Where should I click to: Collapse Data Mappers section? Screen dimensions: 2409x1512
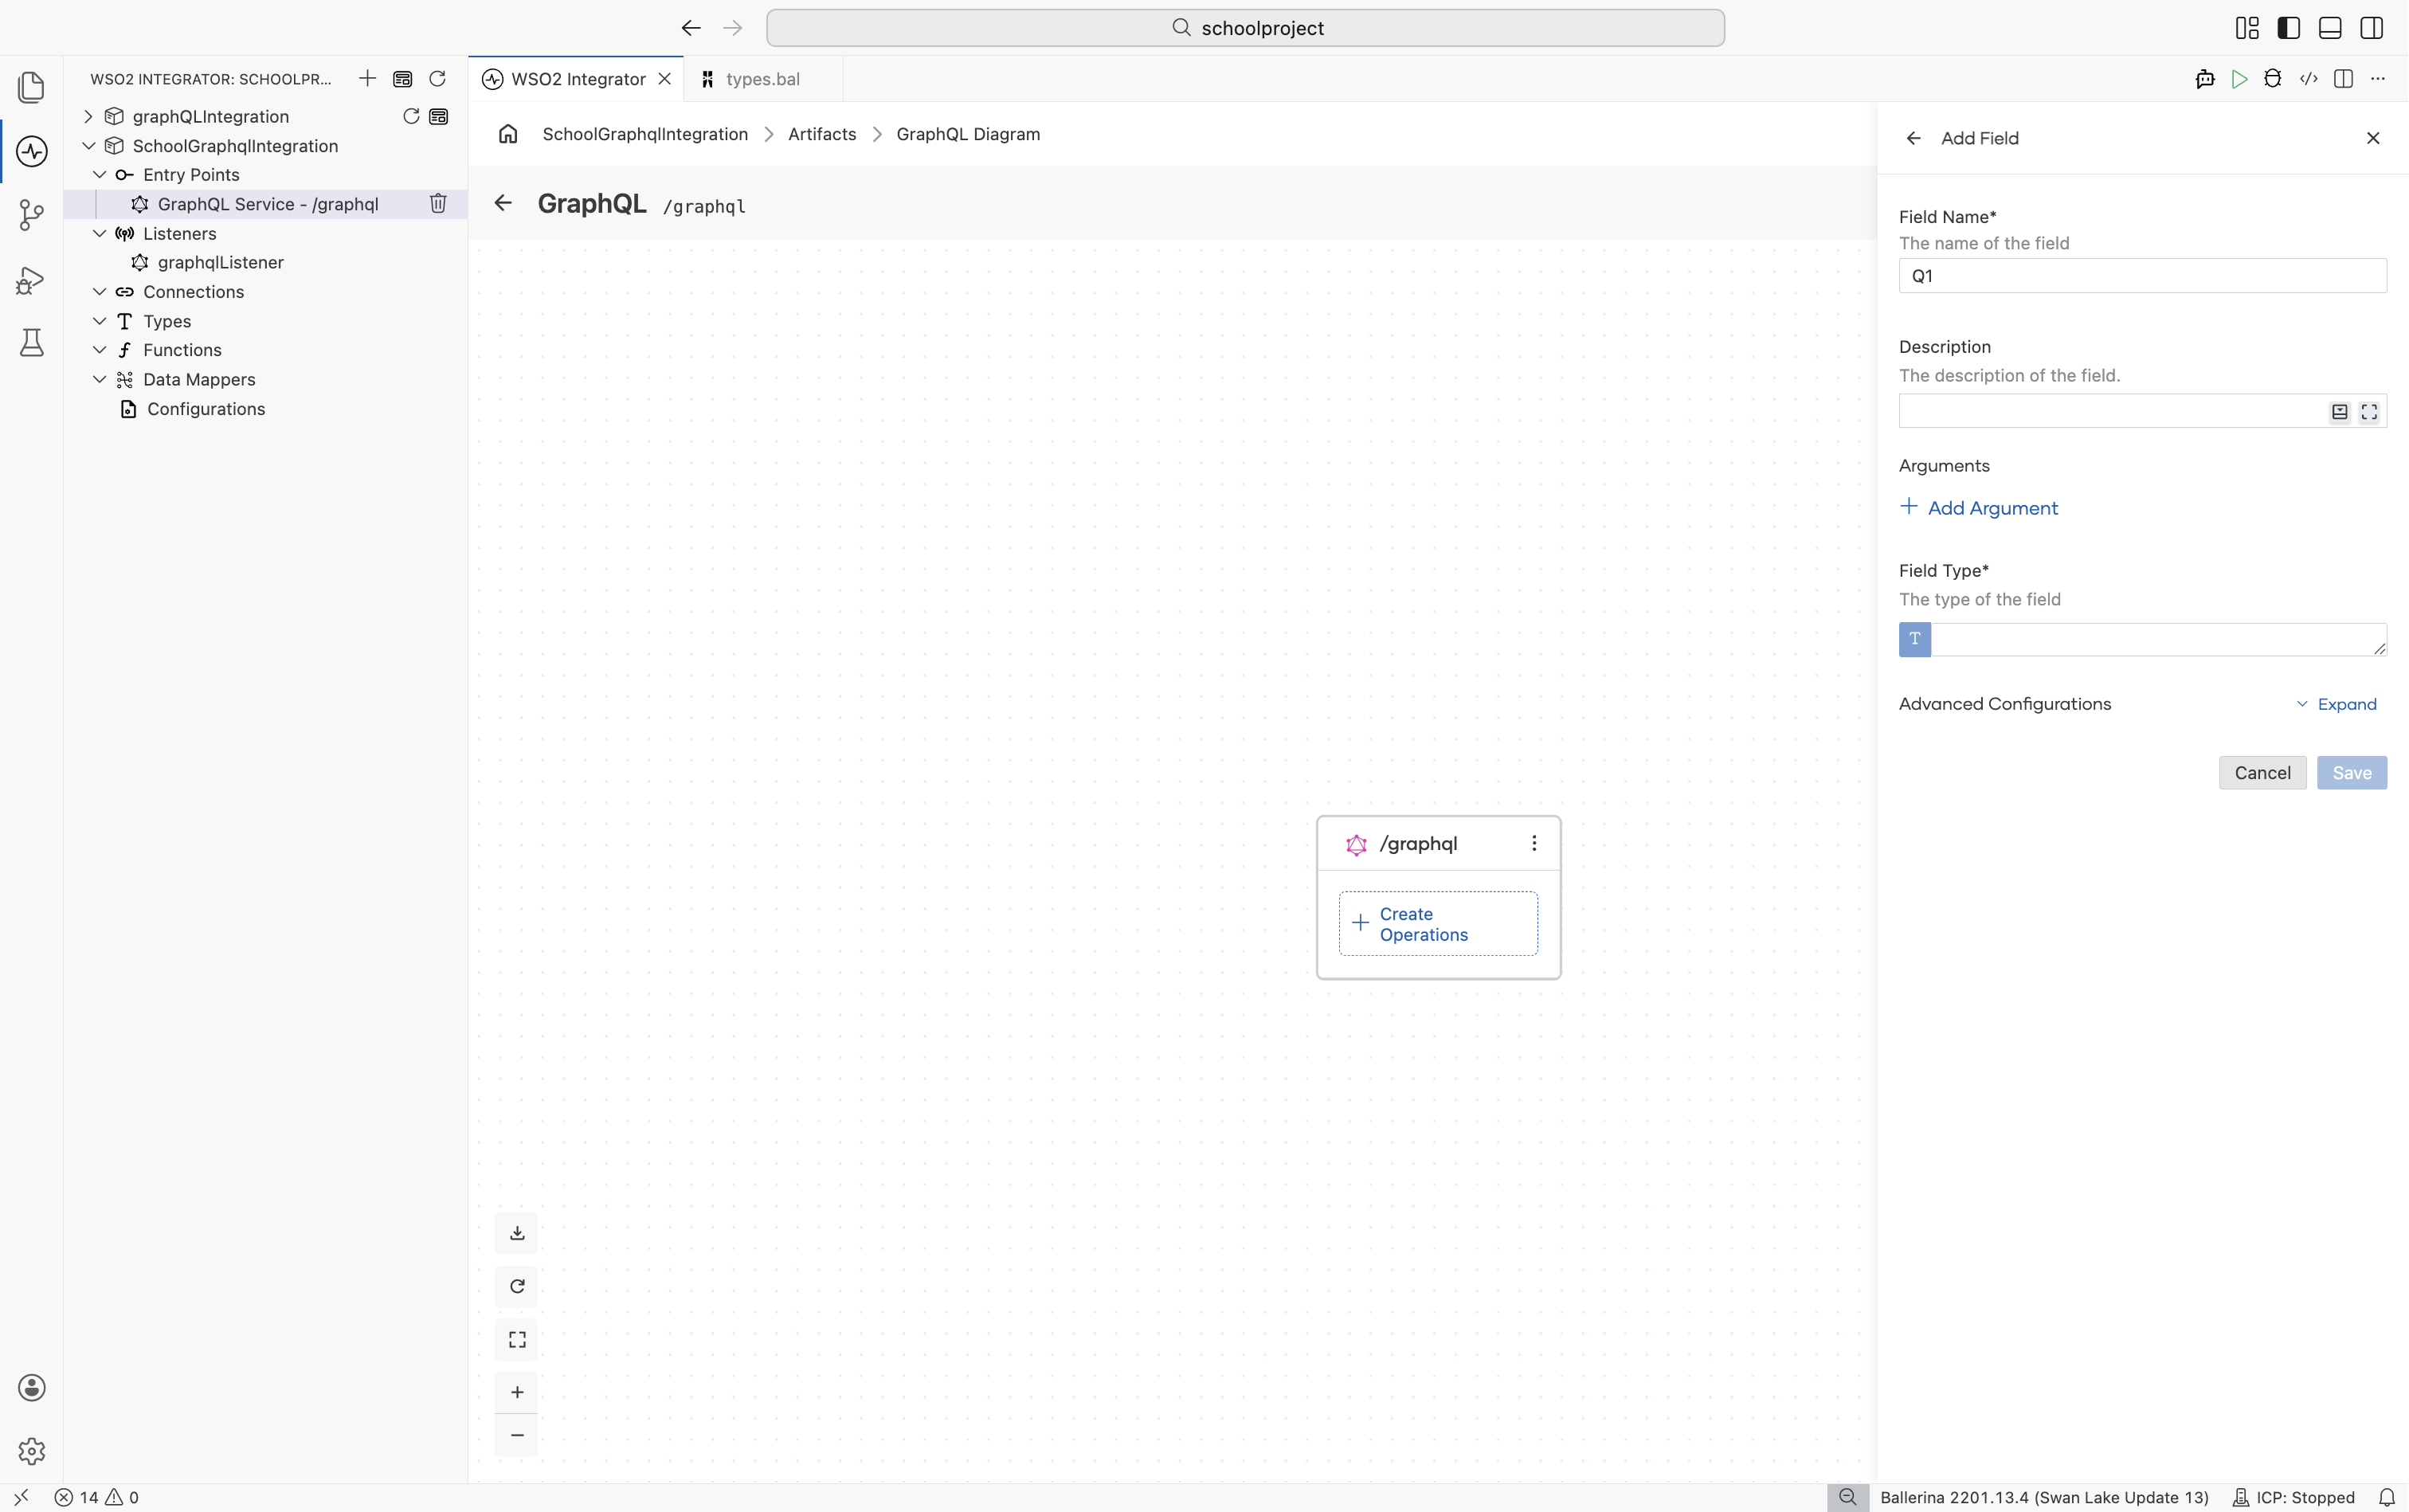(x=99, y=379)
